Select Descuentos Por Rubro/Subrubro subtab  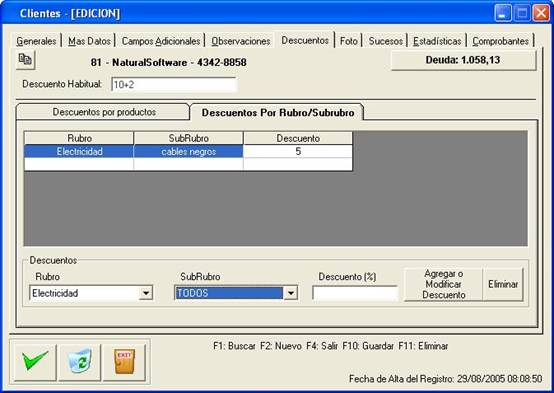pyautogui.click(x=278, y=112)
